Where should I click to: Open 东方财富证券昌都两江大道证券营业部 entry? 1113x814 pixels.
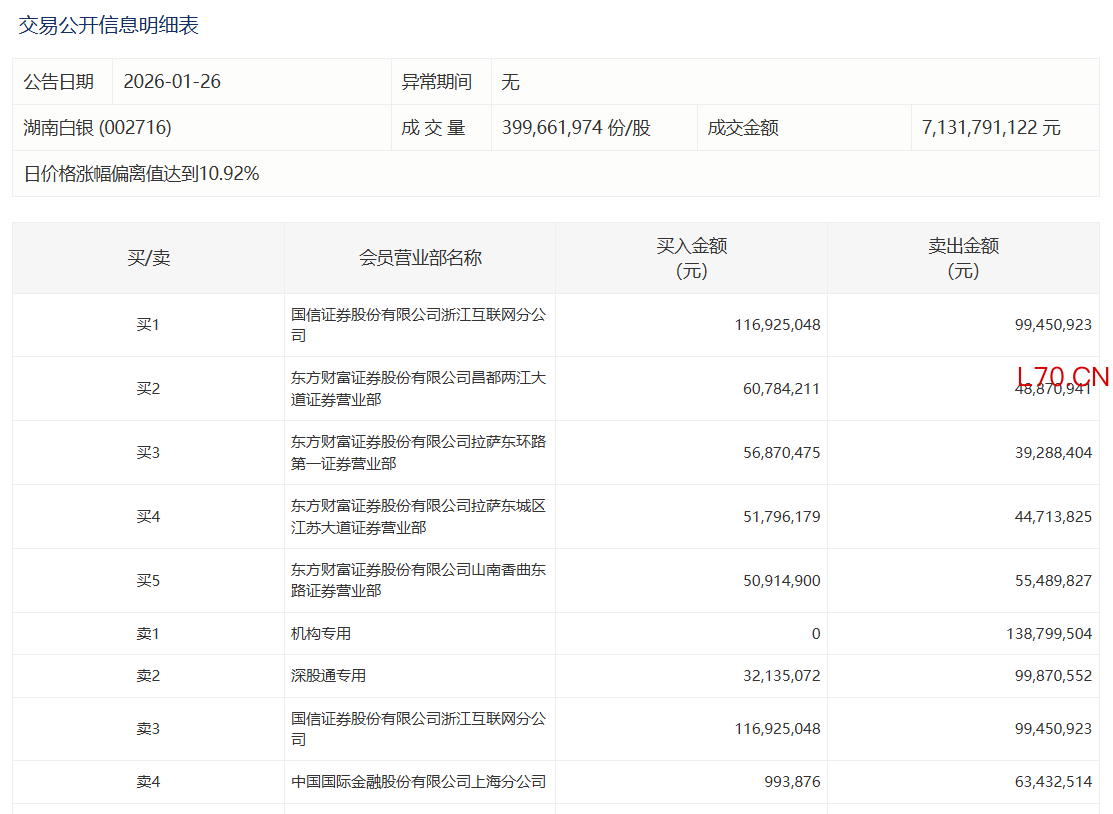click(x=418, y=389)
